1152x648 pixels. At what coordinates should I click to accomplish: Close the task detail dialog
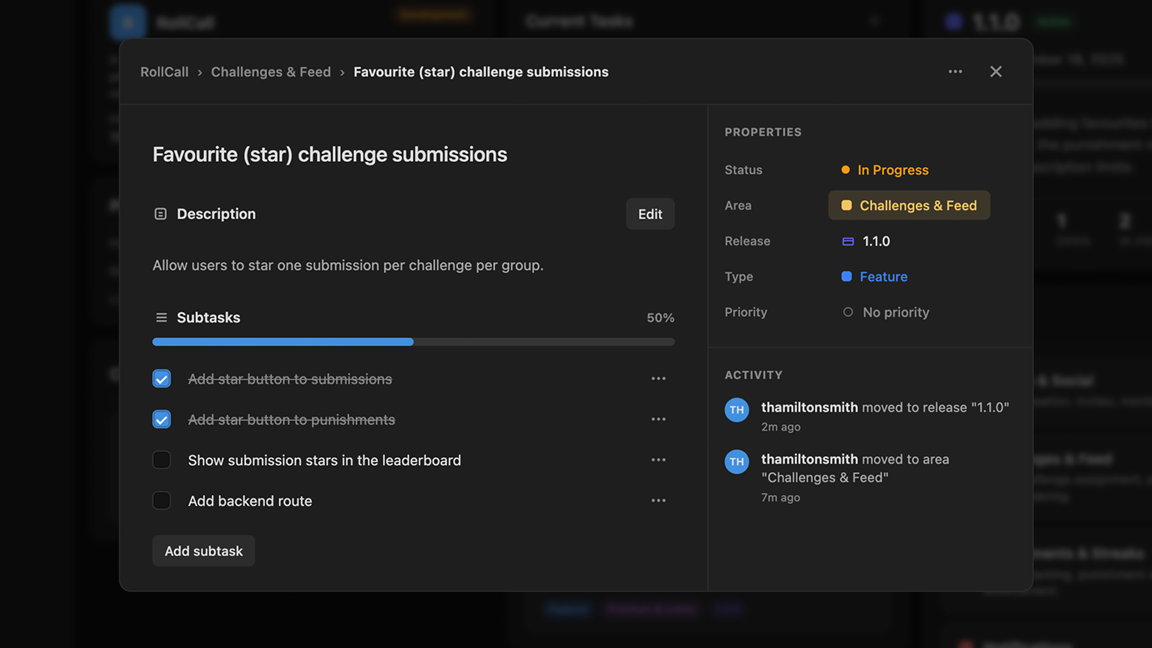(x=996, y=71)
